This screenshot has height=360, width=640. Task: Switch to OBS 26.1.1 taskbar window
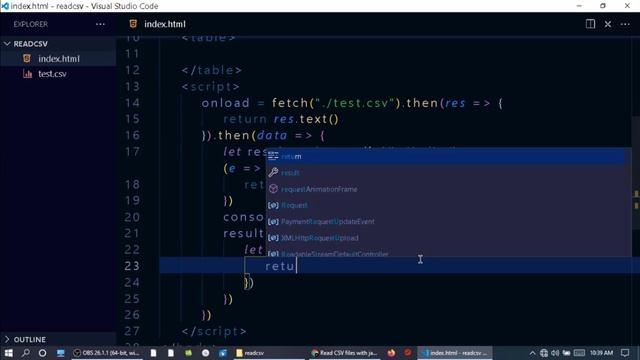pyautogui.click(x=107, y=353)
